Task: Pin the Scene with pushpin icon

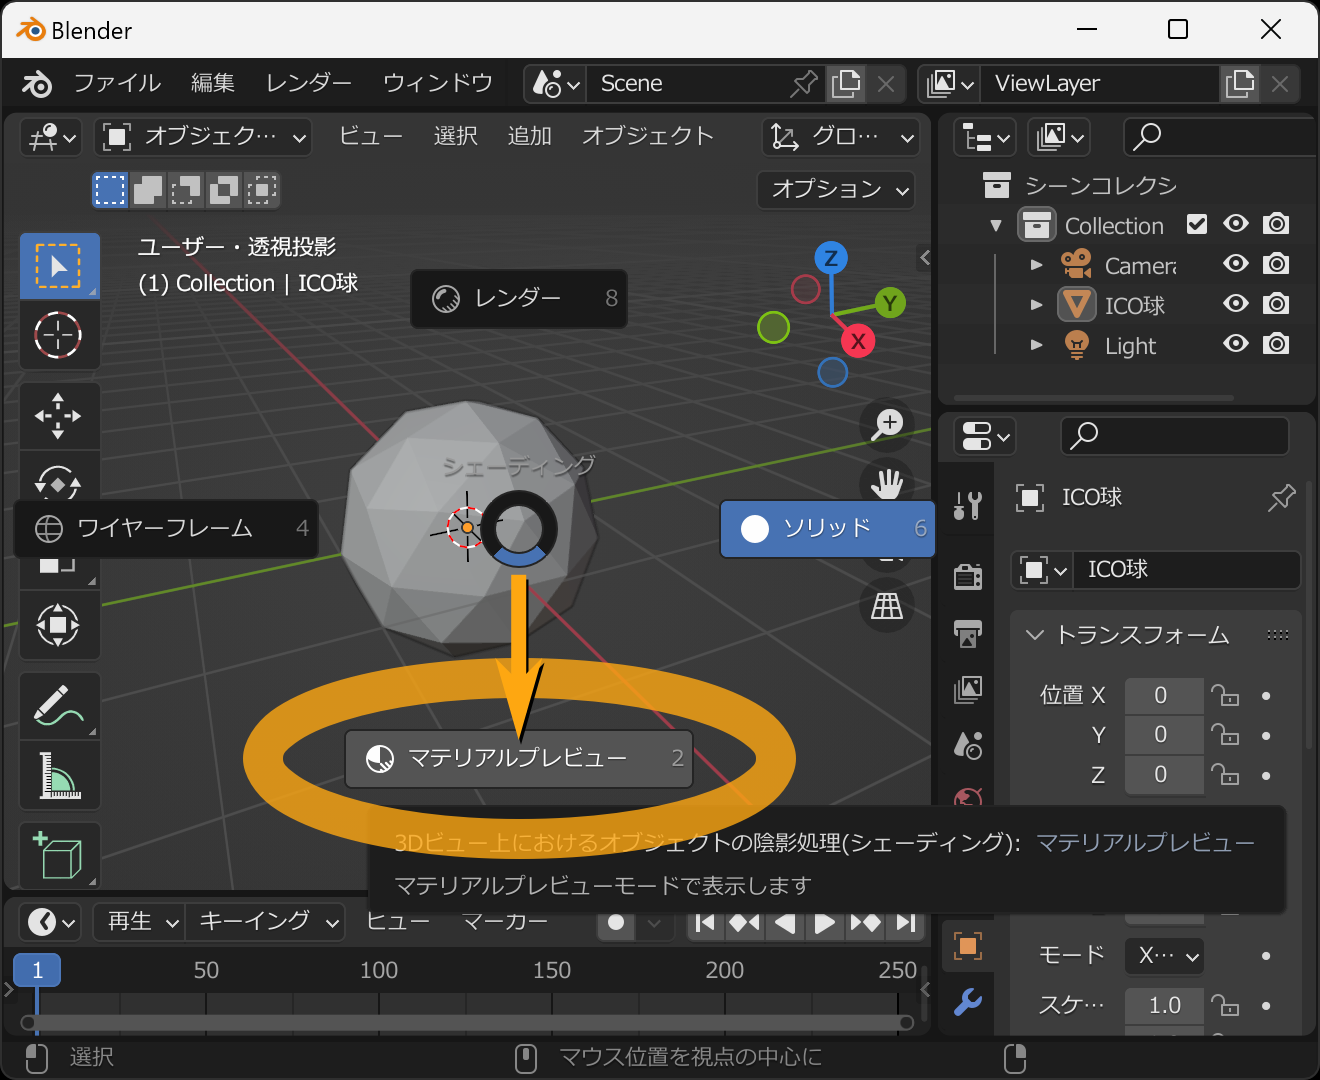Action: 803,84
